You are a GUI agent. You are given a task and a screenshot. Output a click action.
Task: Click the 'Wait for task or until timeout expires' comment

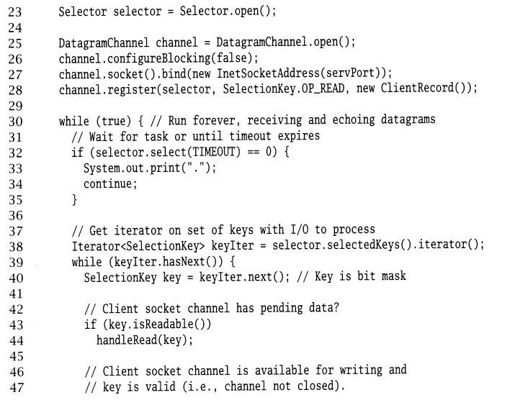(x=204, y=136)
